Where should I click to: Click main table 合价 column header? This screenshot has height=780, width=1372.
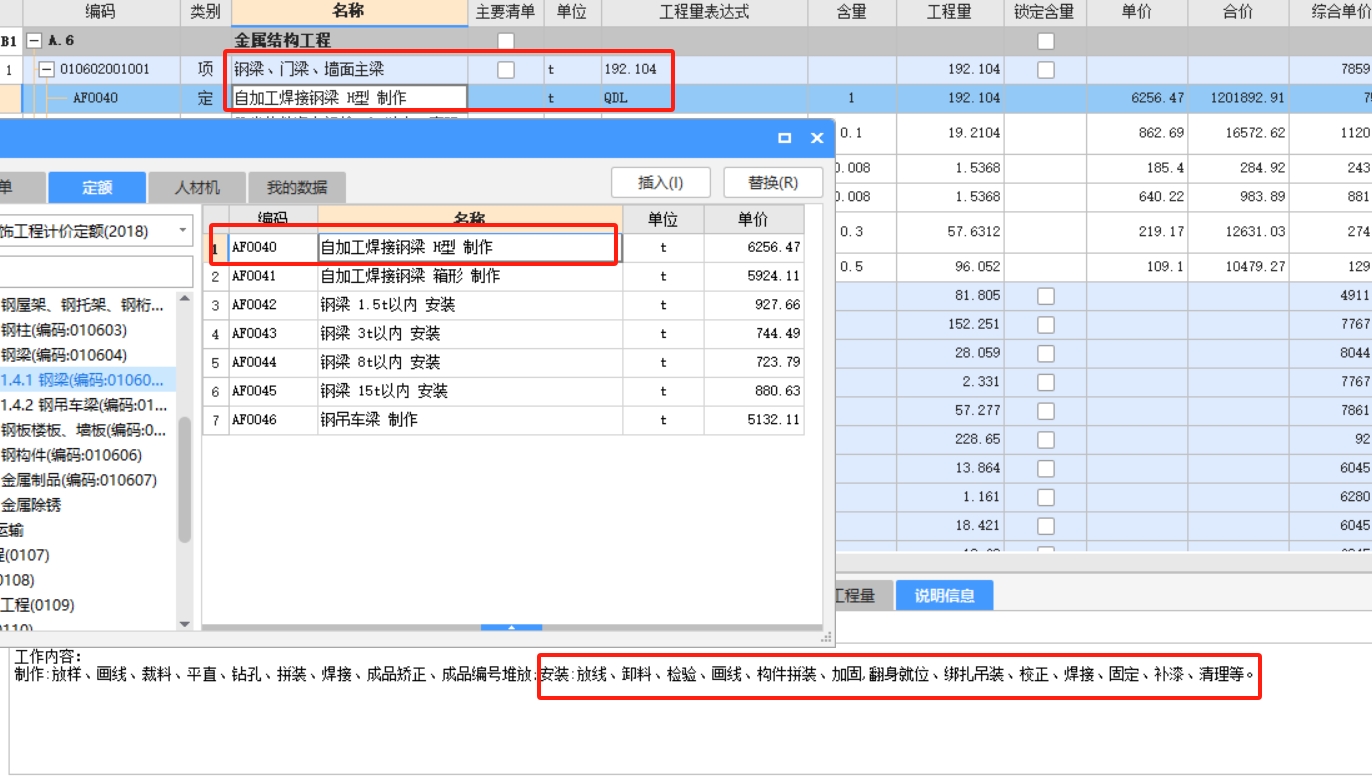coord(1238,13)
